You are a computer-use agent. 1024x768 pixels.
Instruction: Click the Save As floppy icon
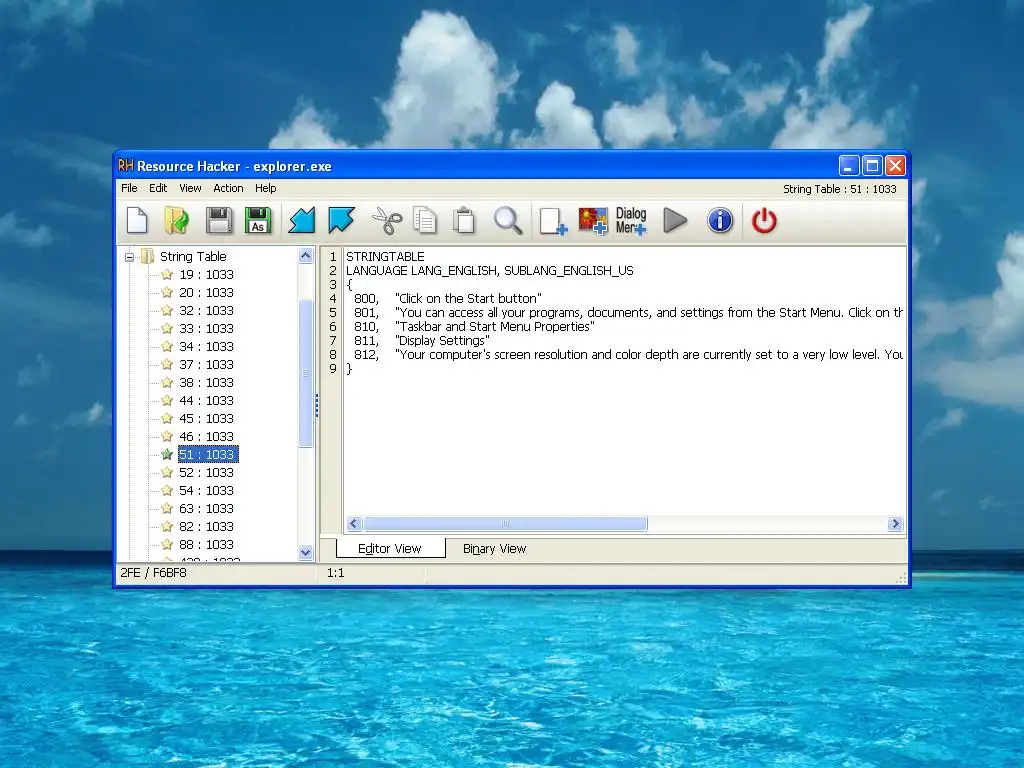(258, 220)
